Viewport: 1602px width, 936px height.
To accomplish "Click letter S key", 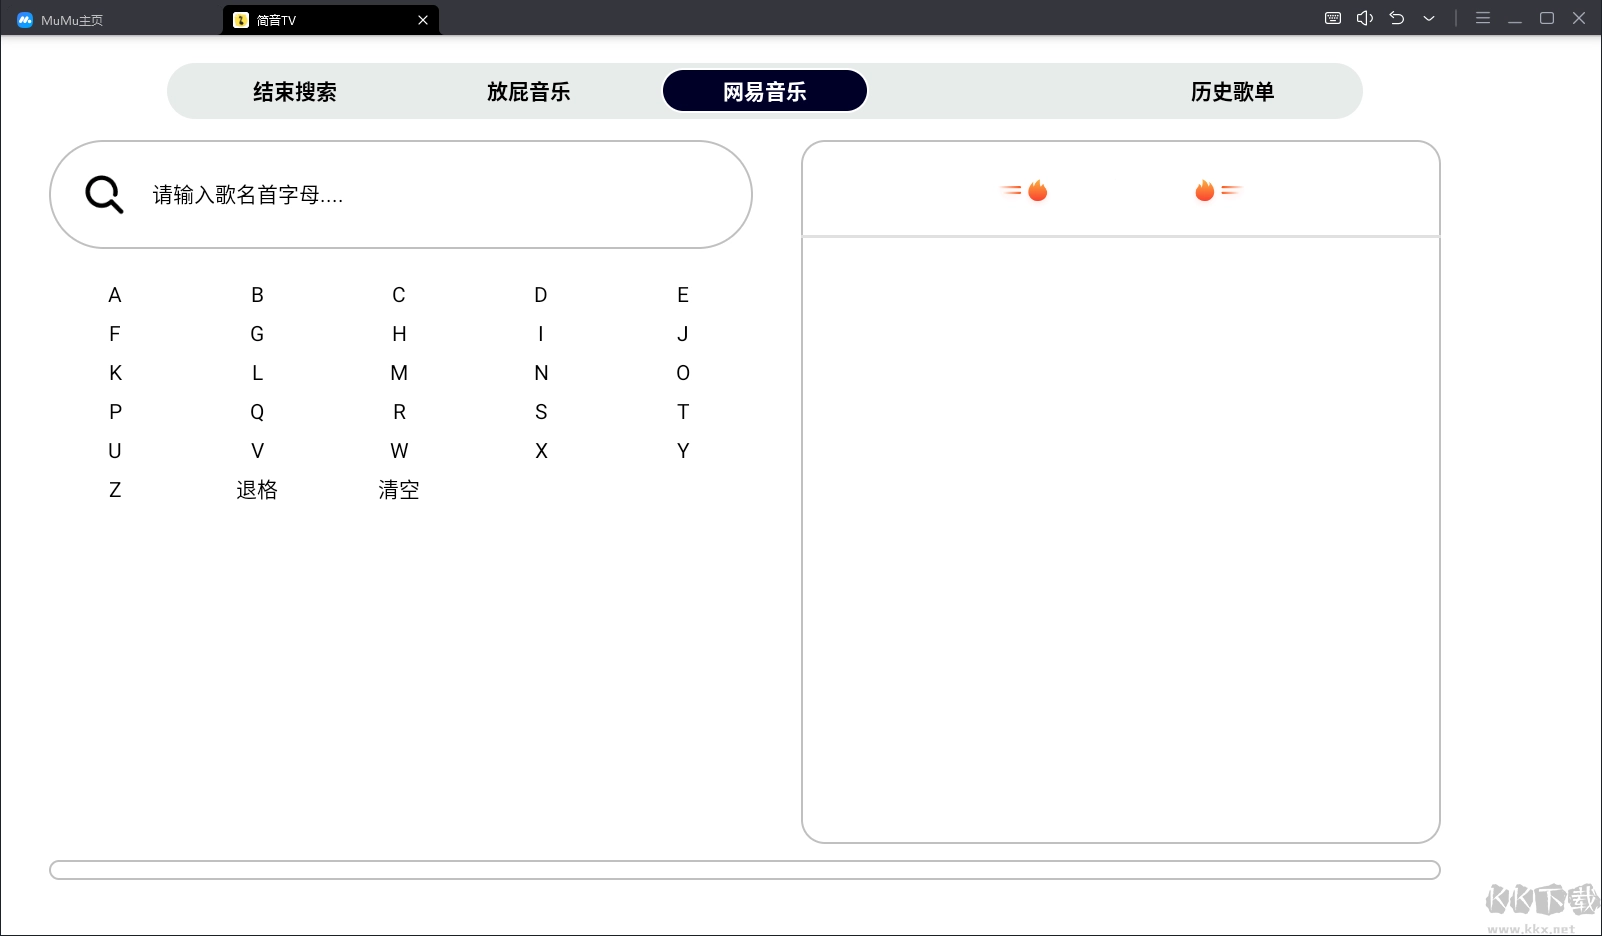I will pos(541,412).
